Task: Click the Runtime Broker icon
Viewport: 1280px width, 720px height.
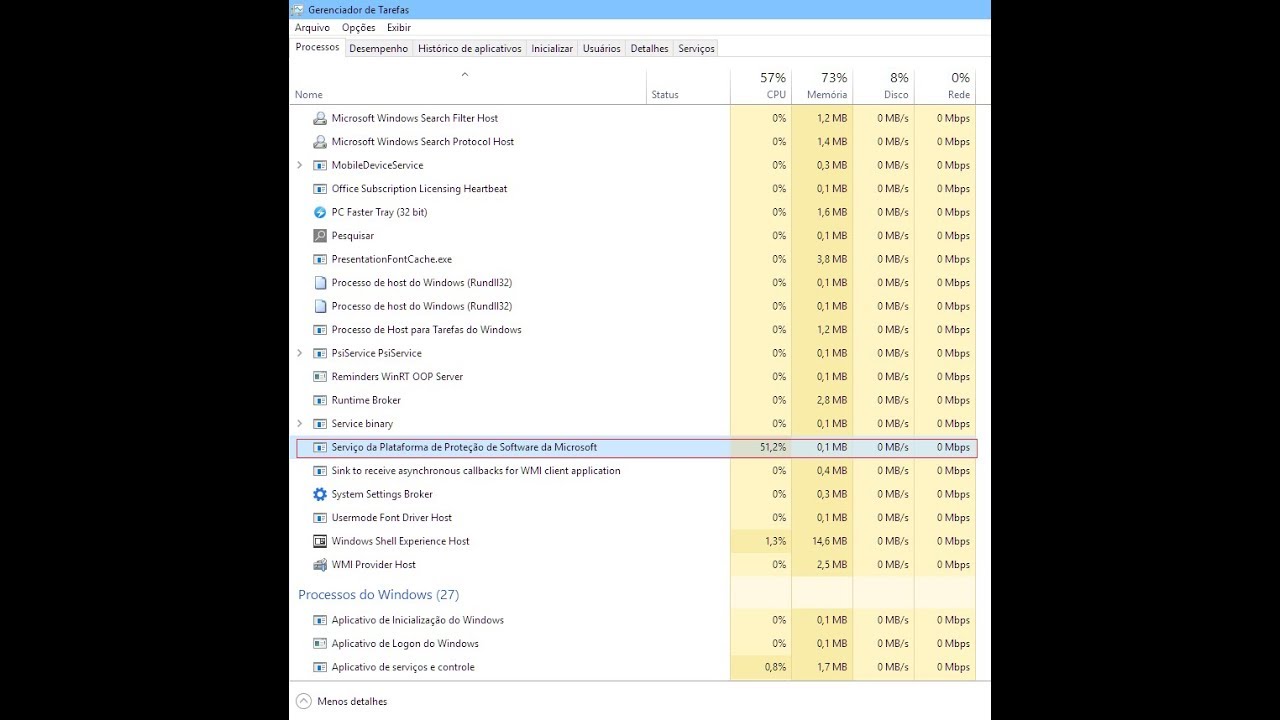Action: point(320,400)
